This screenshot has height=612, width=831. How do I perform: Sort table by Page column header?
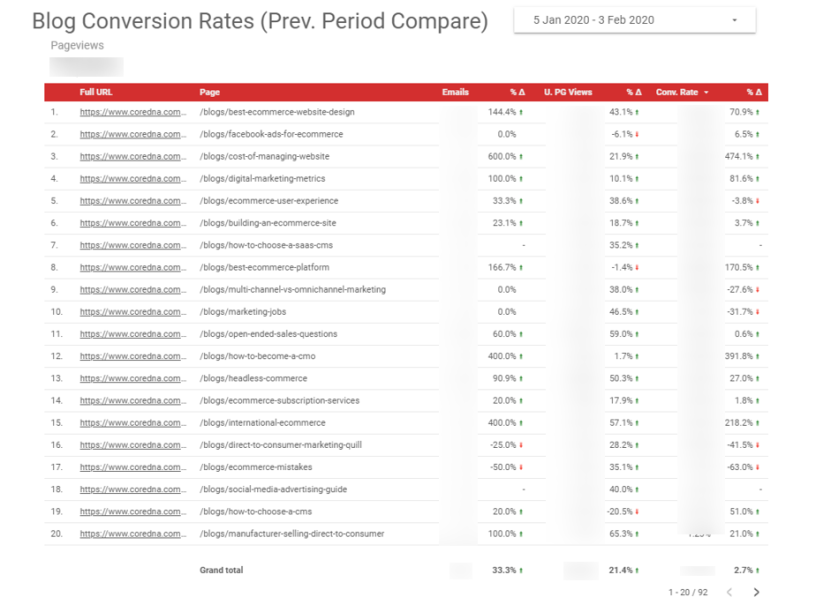pyautogui.click(x=209, y=92)
